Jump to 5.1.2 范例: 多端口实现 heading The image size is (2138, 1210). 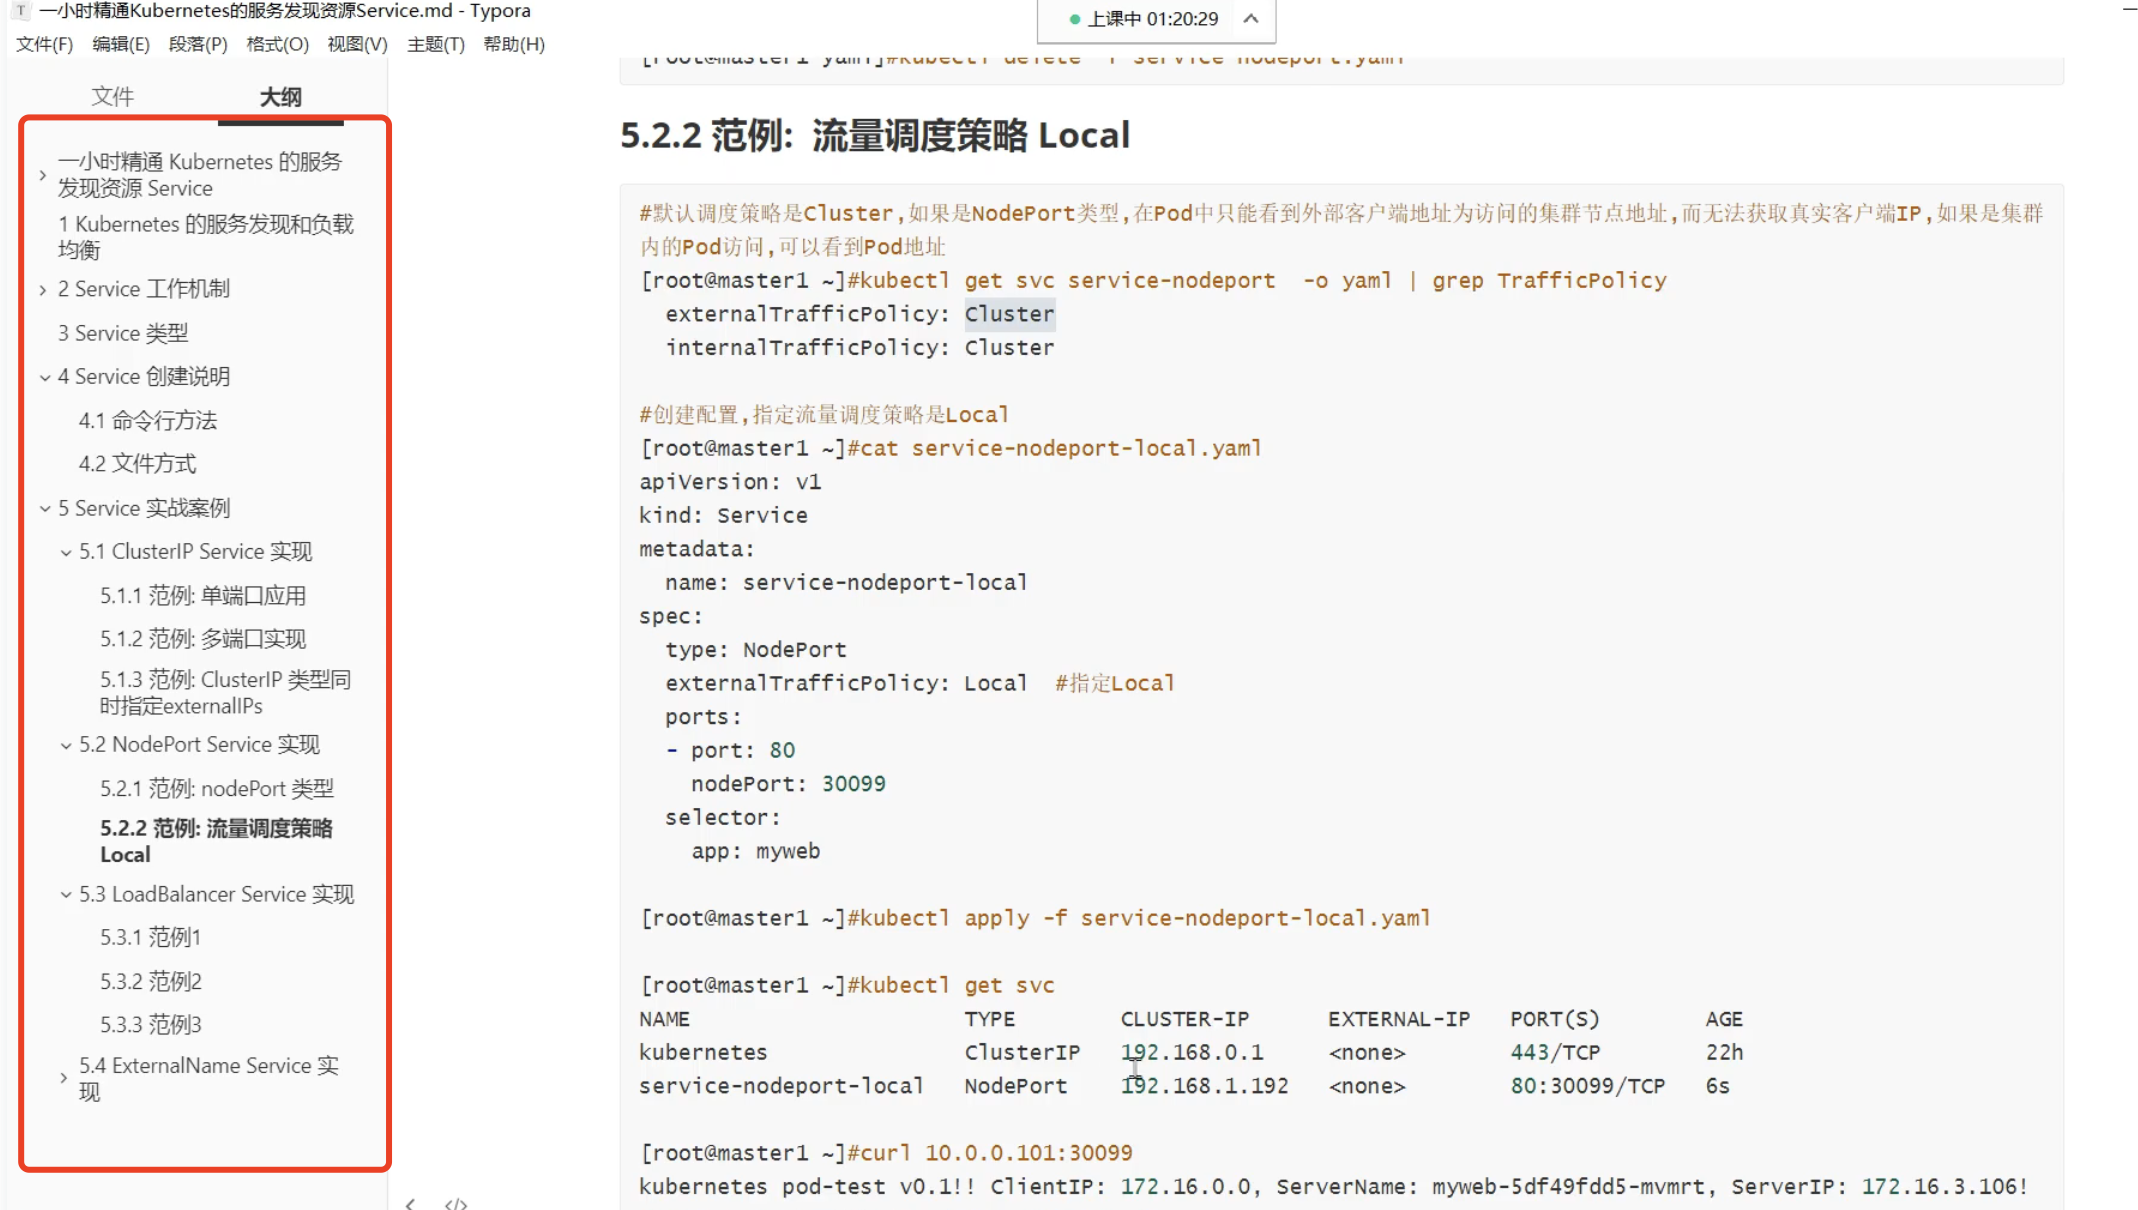pos(202,638)
